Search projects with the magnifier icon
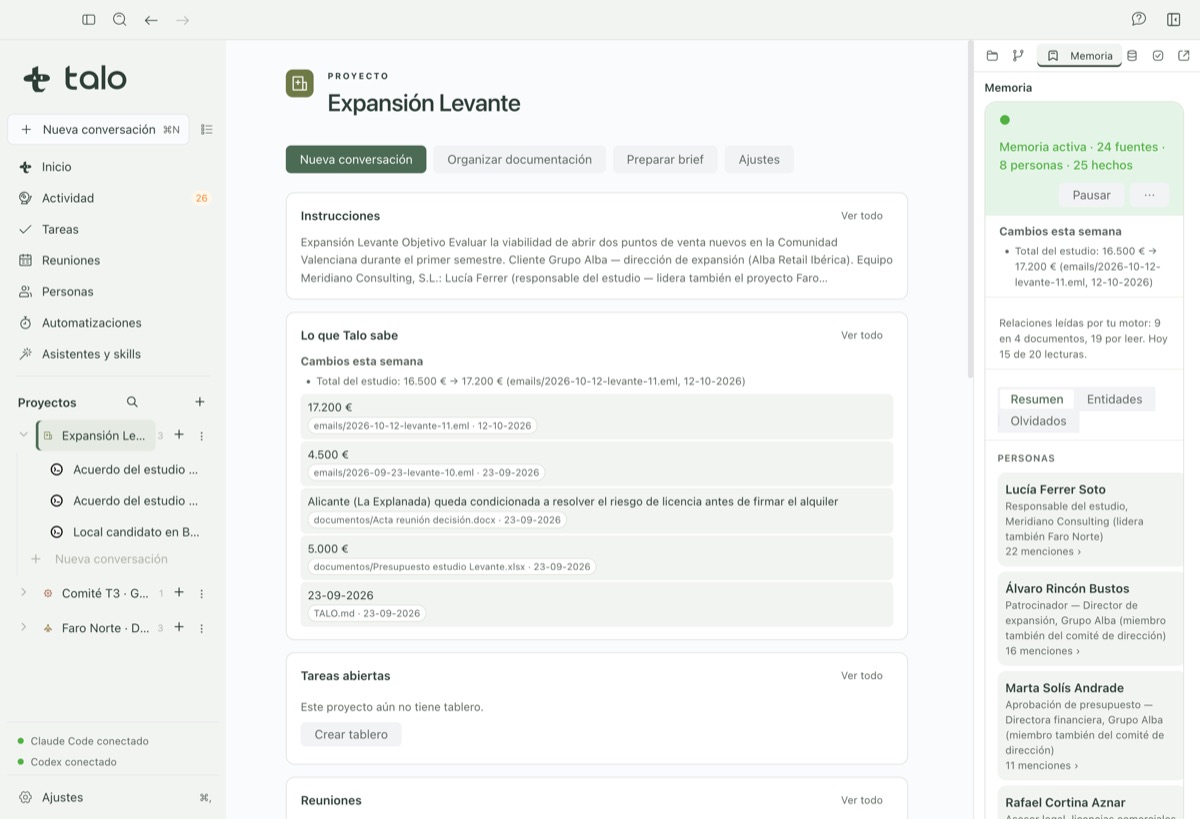The image size is (1200, 819). click(132, 402)
